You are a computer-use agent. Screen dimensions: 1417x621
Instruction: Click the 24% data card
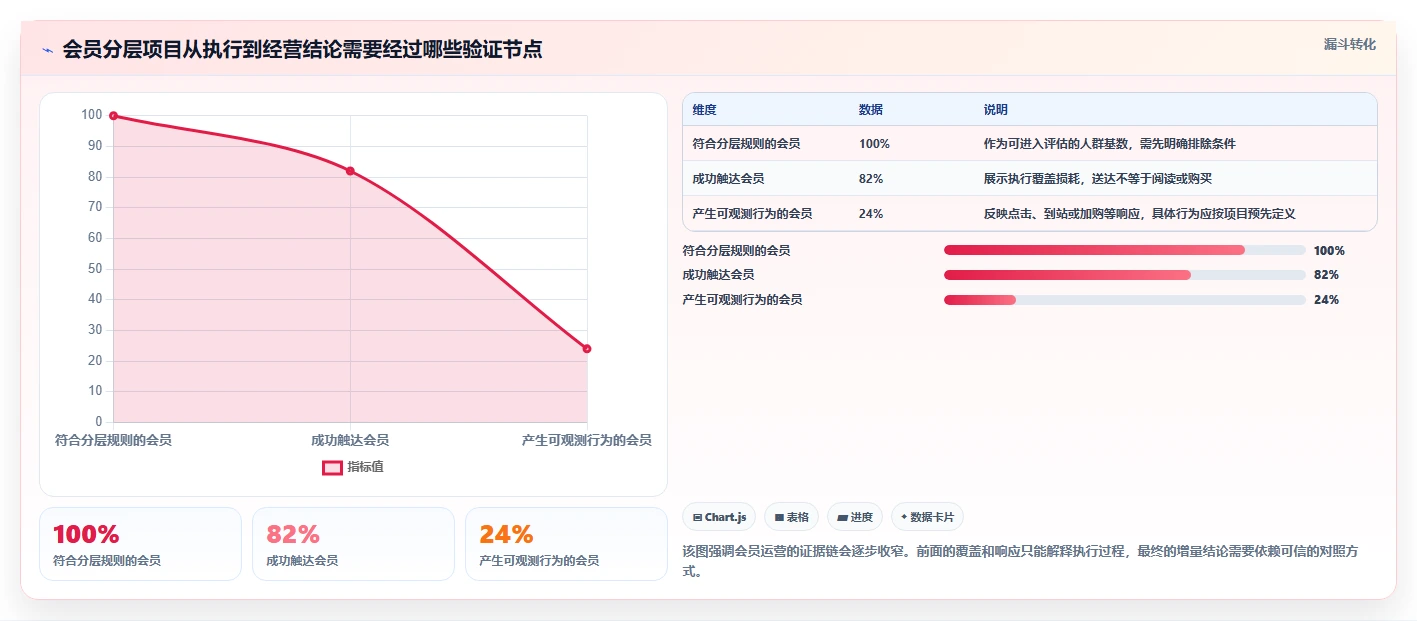coord(566,544)
